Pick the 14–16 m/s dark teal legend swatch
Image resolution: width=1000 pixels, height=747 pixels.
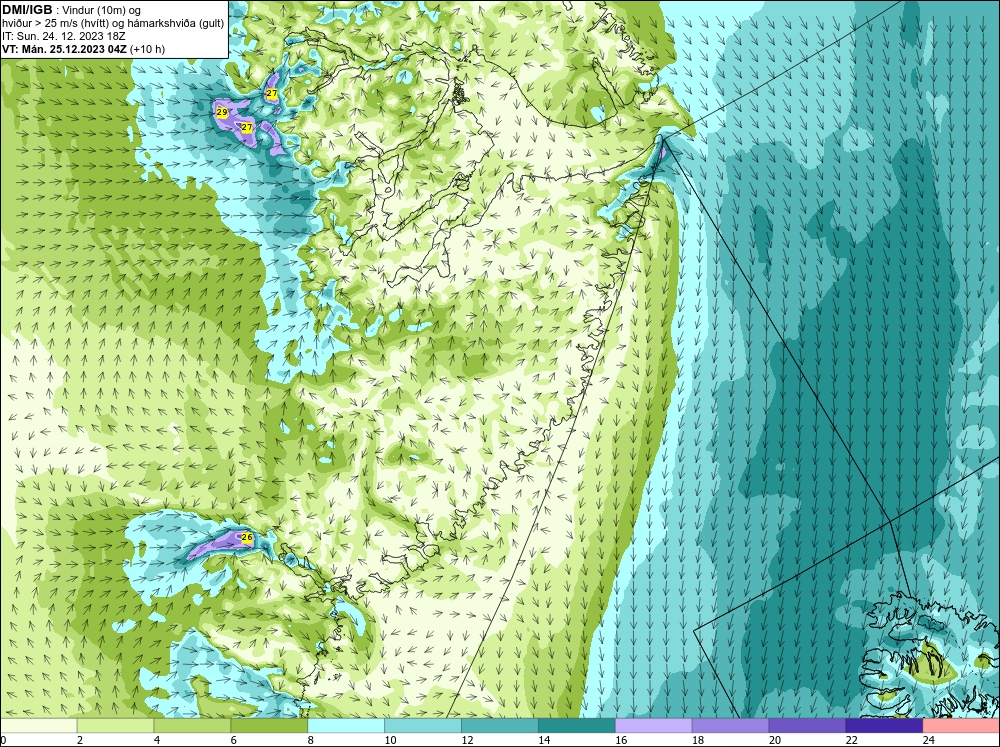click(577, 726)
